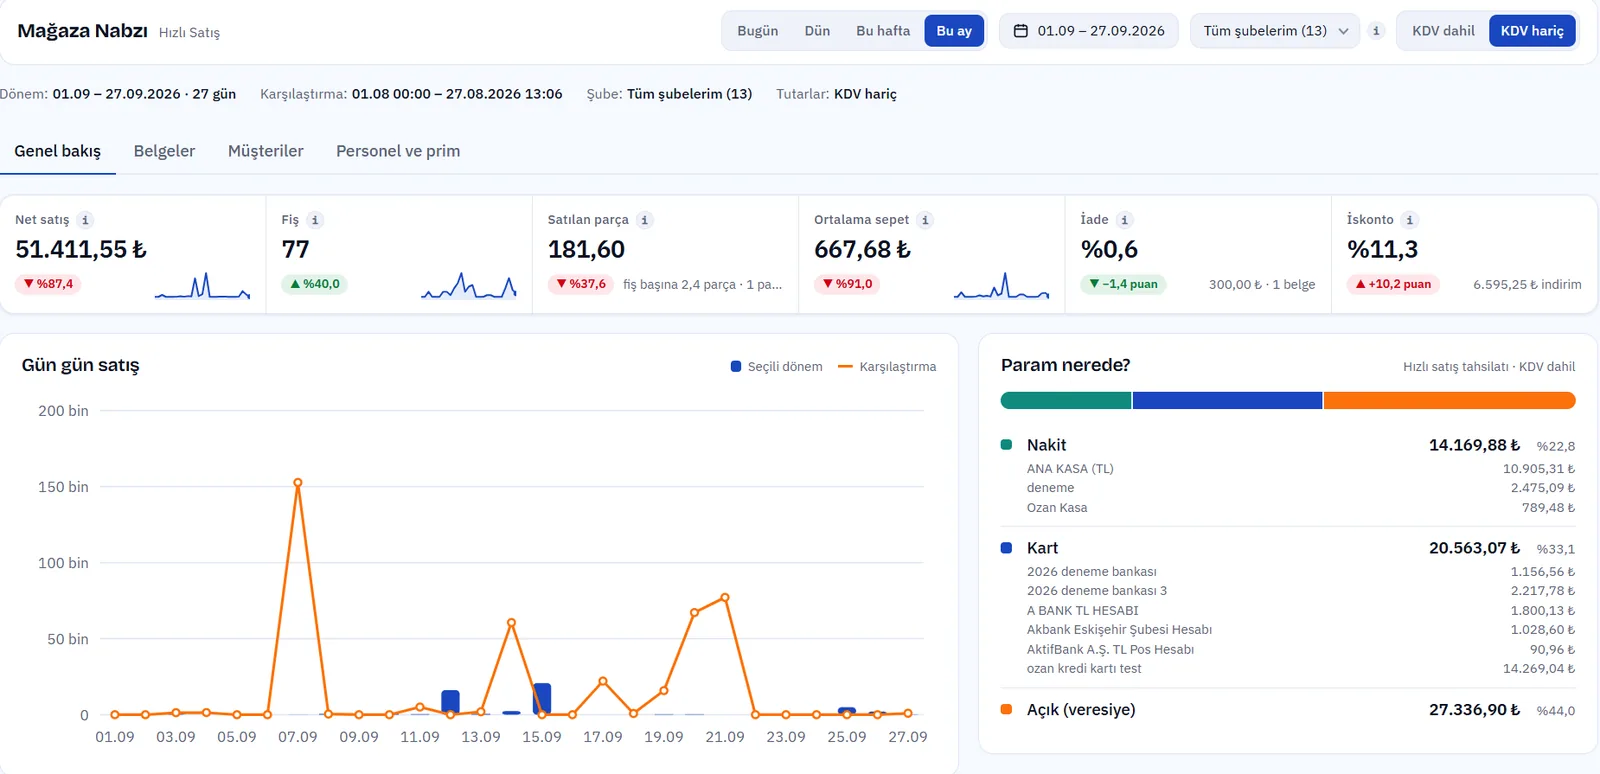Screen dimensions: 1600x774
Task: Click the calendar icon in the date range
Action: click(1021, 31)
